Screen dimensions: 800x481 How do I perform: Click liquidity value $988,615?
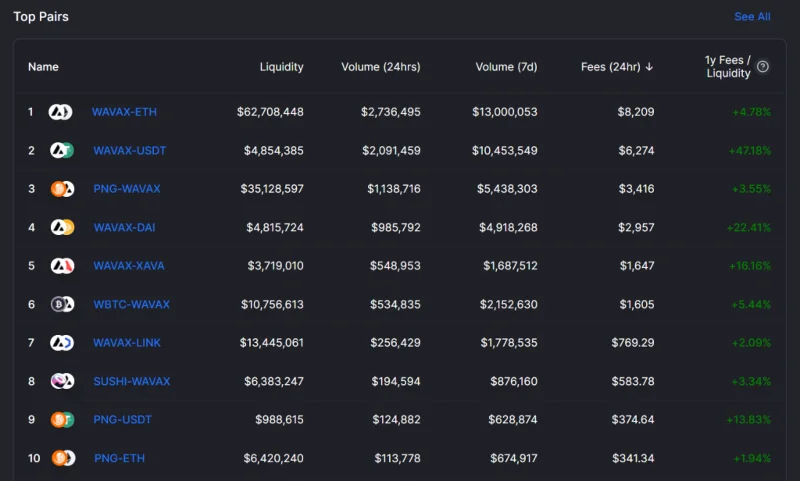click(279, 420)
